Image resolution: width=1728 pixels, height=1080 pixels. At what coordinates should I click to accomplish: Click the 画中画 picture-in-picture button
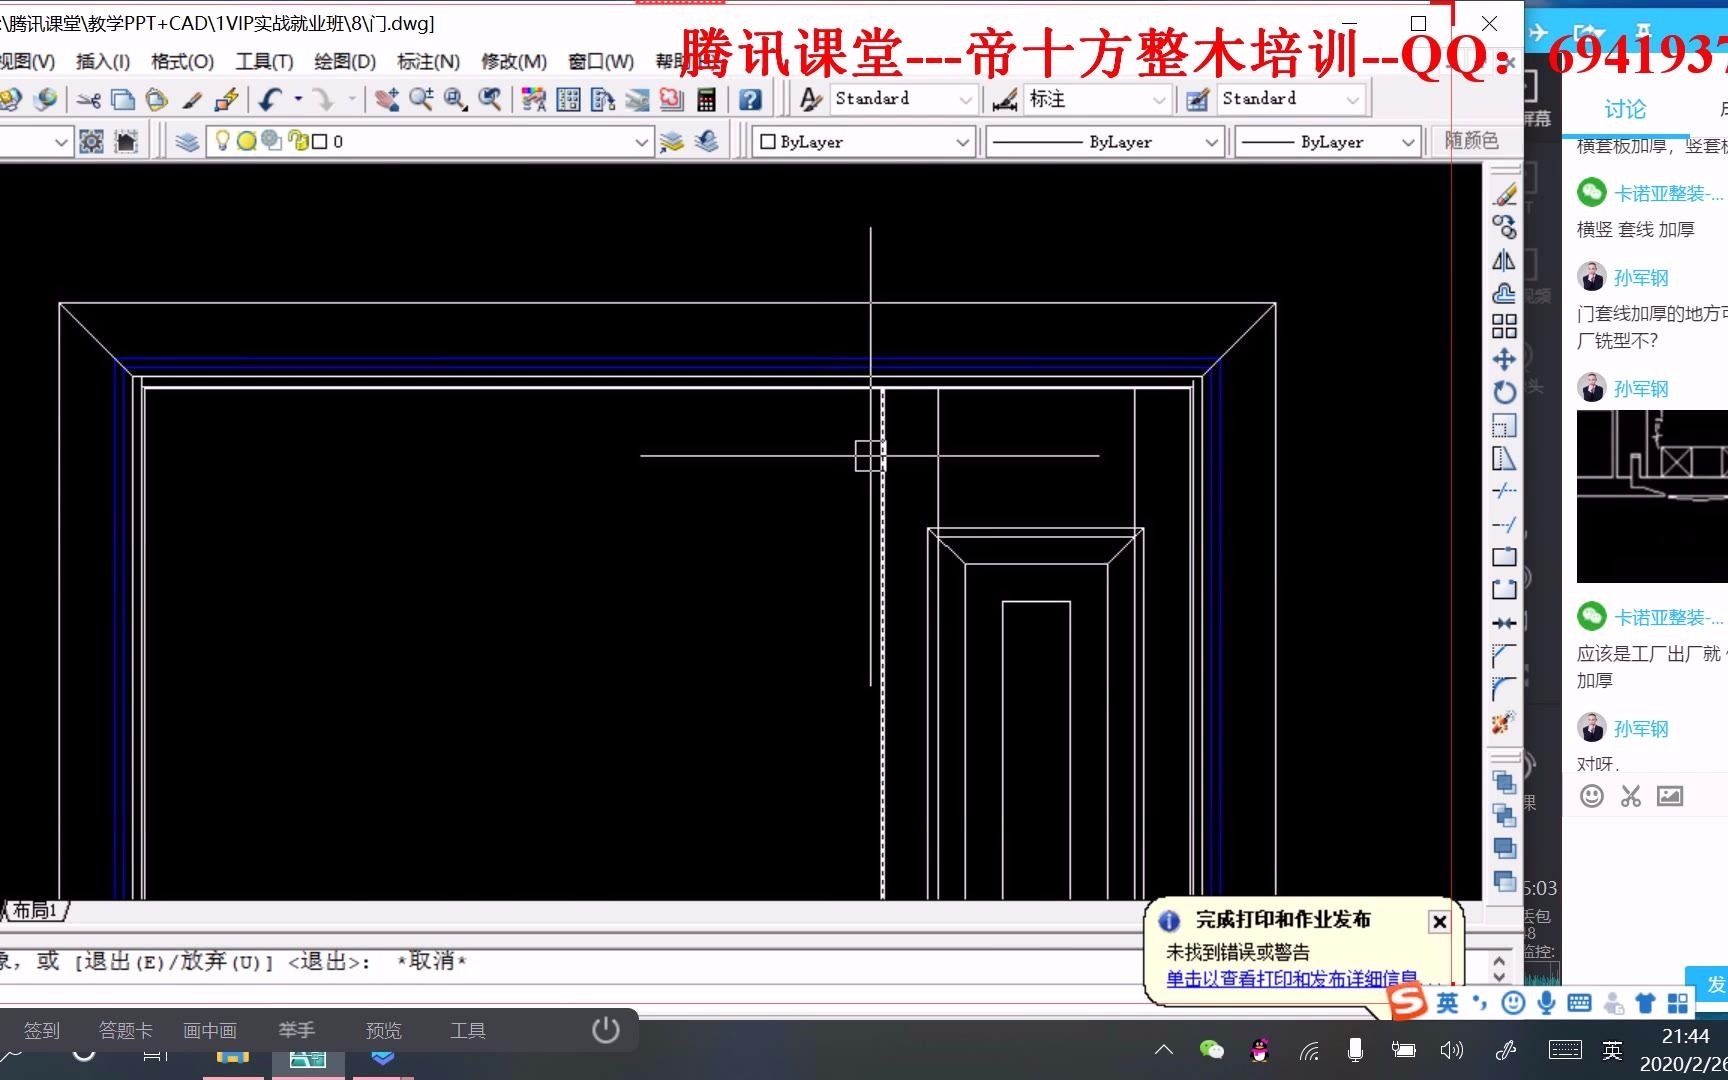210,1030
